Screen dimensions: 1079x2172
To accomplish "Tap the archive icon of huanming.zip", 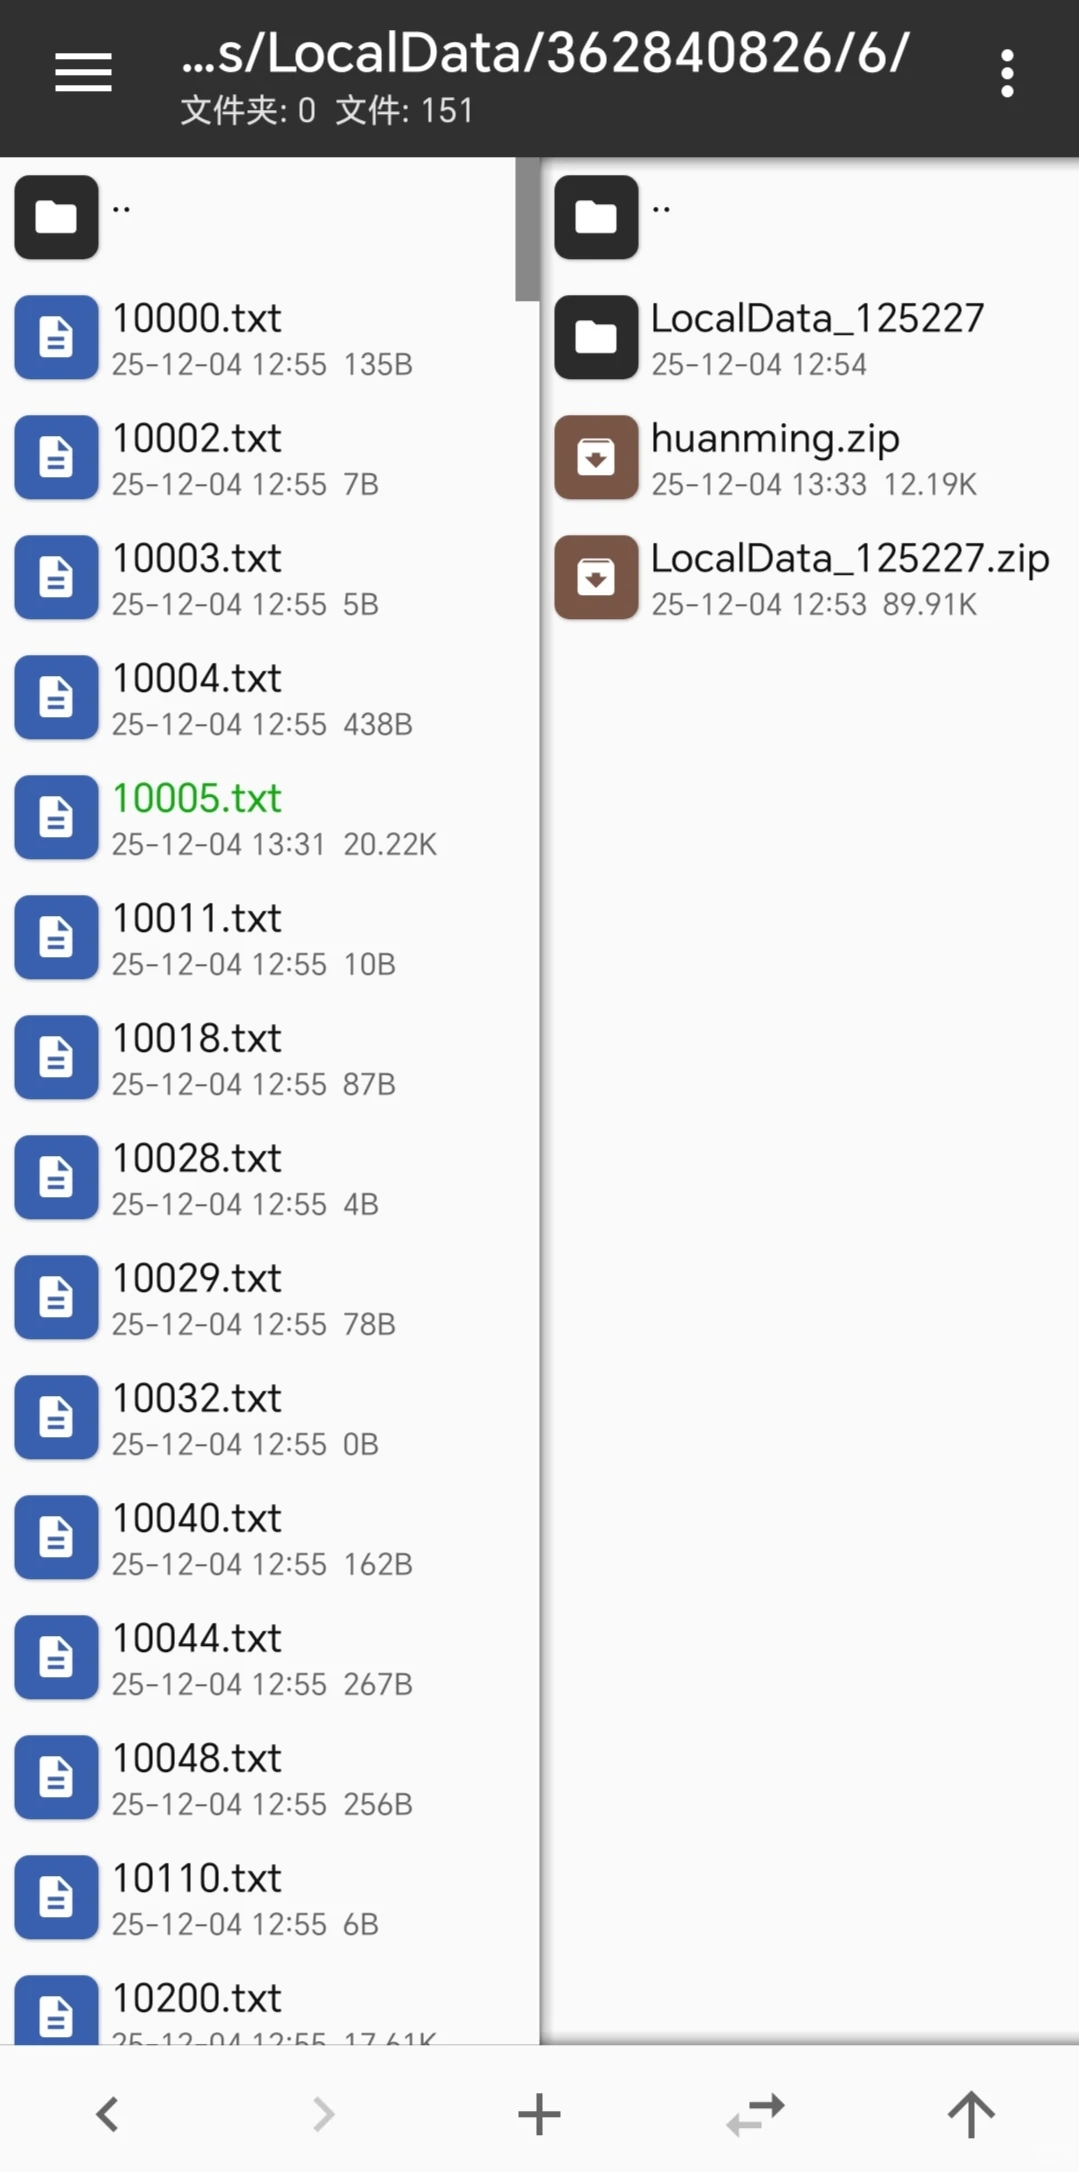I will coord(596,457).
